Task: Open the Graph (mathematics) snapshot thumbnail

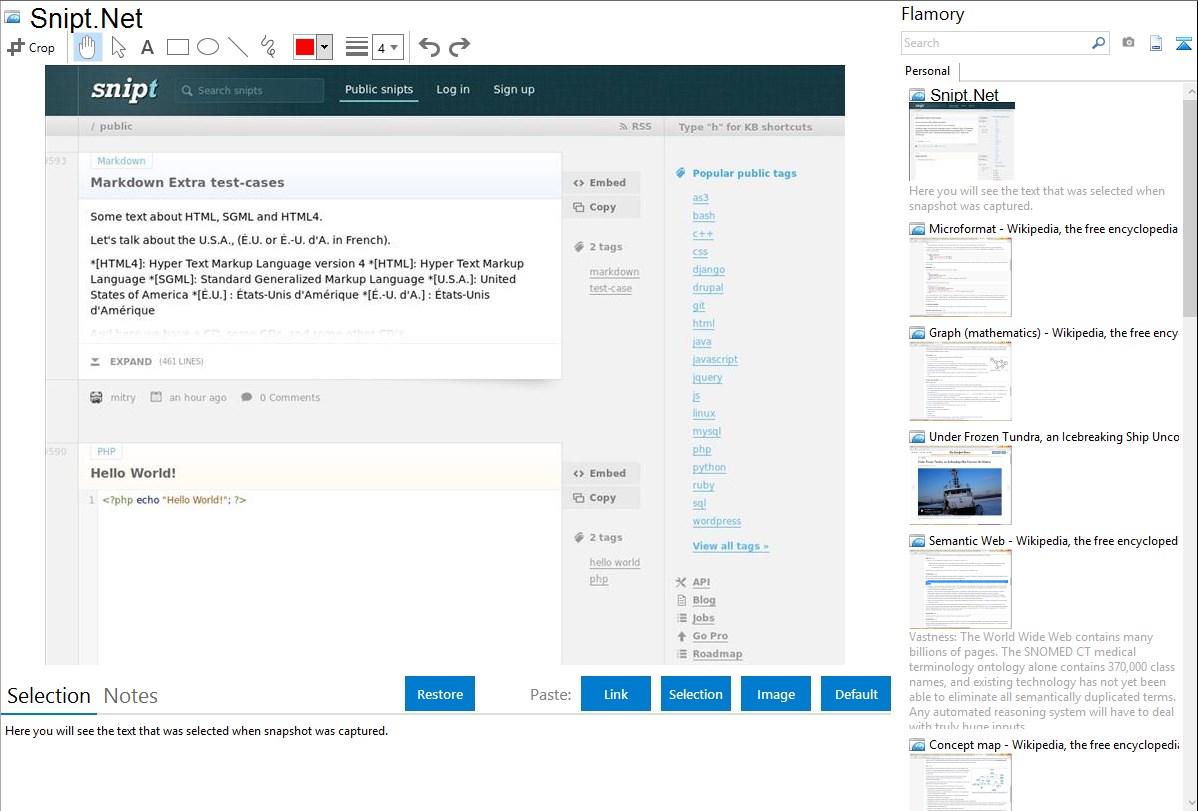Action: click(960, 381)
